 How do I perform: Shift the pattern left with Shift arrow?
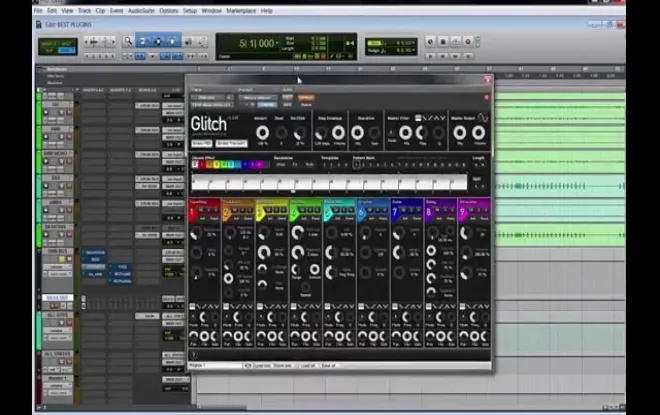coord(476,186)
